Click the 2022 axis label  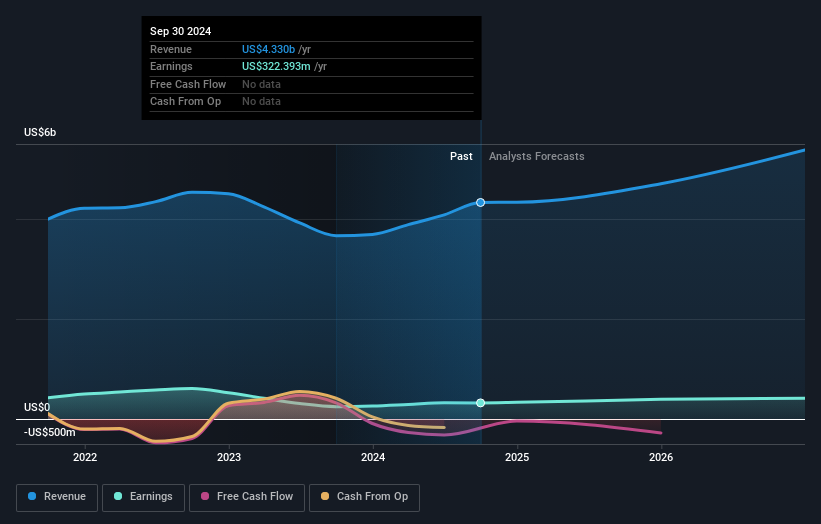point(85,457)
